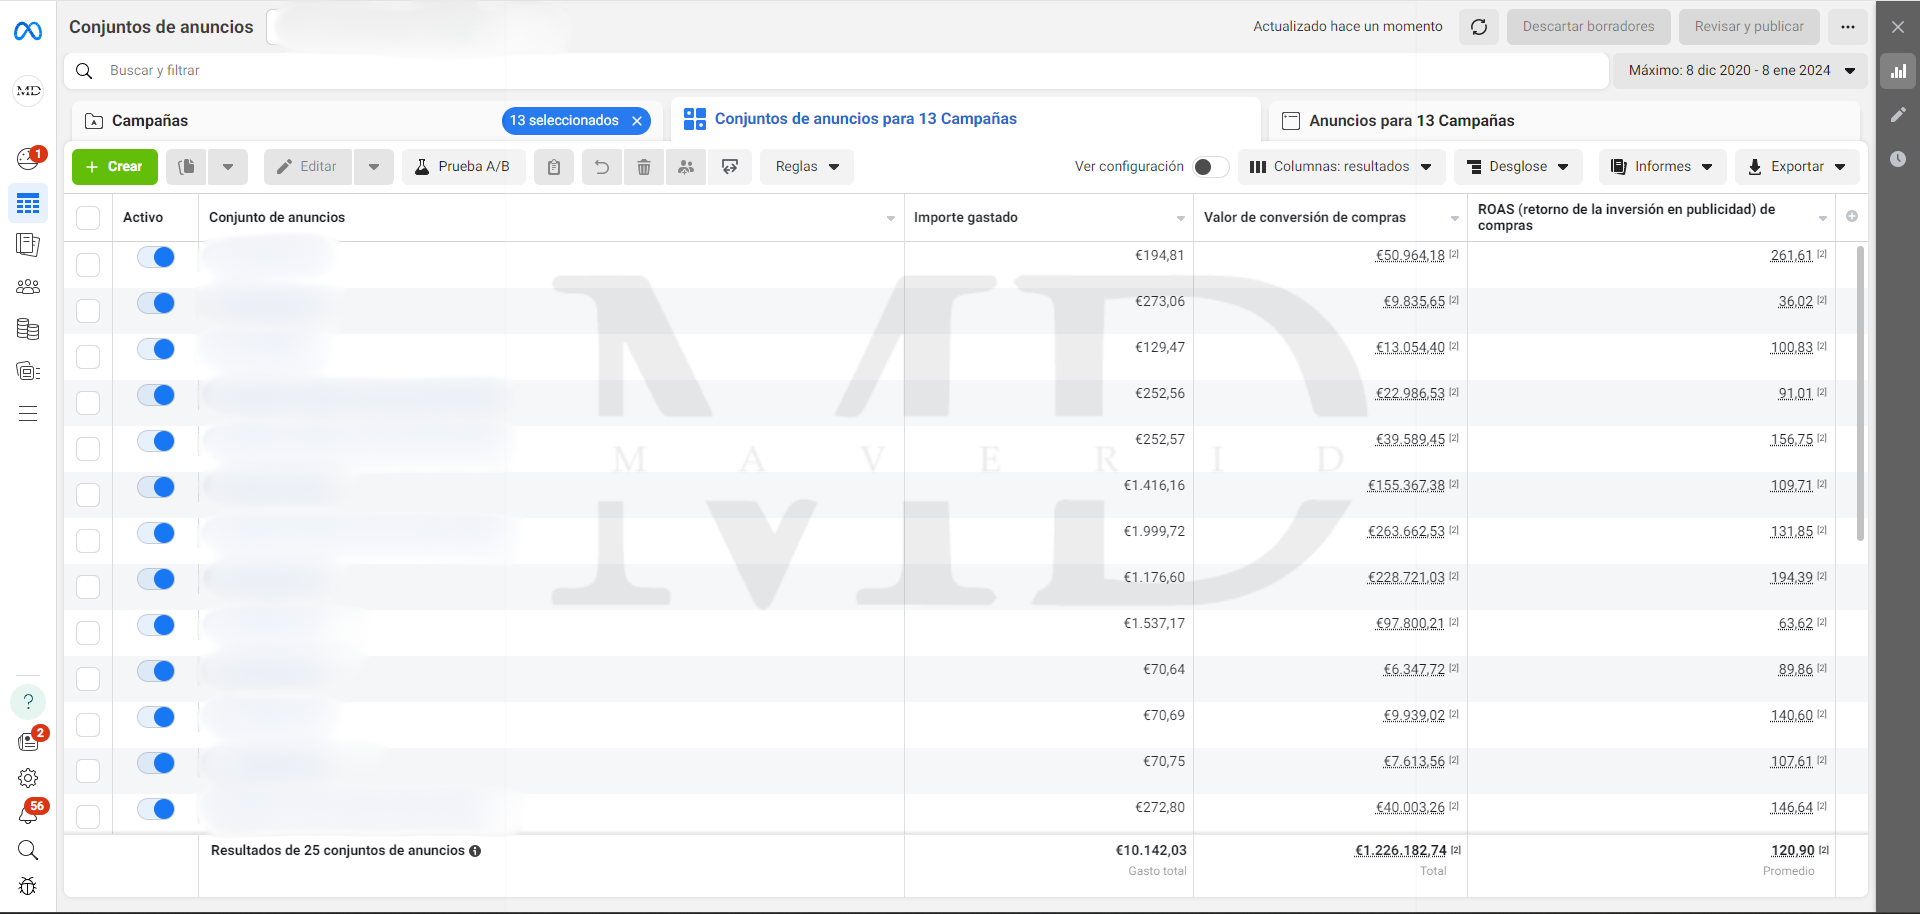
Task: Switch to Anuncios para 13 Campañas tab
Action: (x=1411, y=121)
